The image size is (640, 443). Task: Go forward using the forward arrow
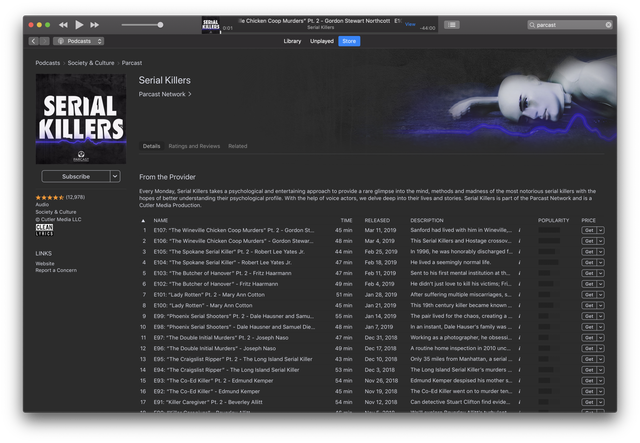tap(45, 41)
